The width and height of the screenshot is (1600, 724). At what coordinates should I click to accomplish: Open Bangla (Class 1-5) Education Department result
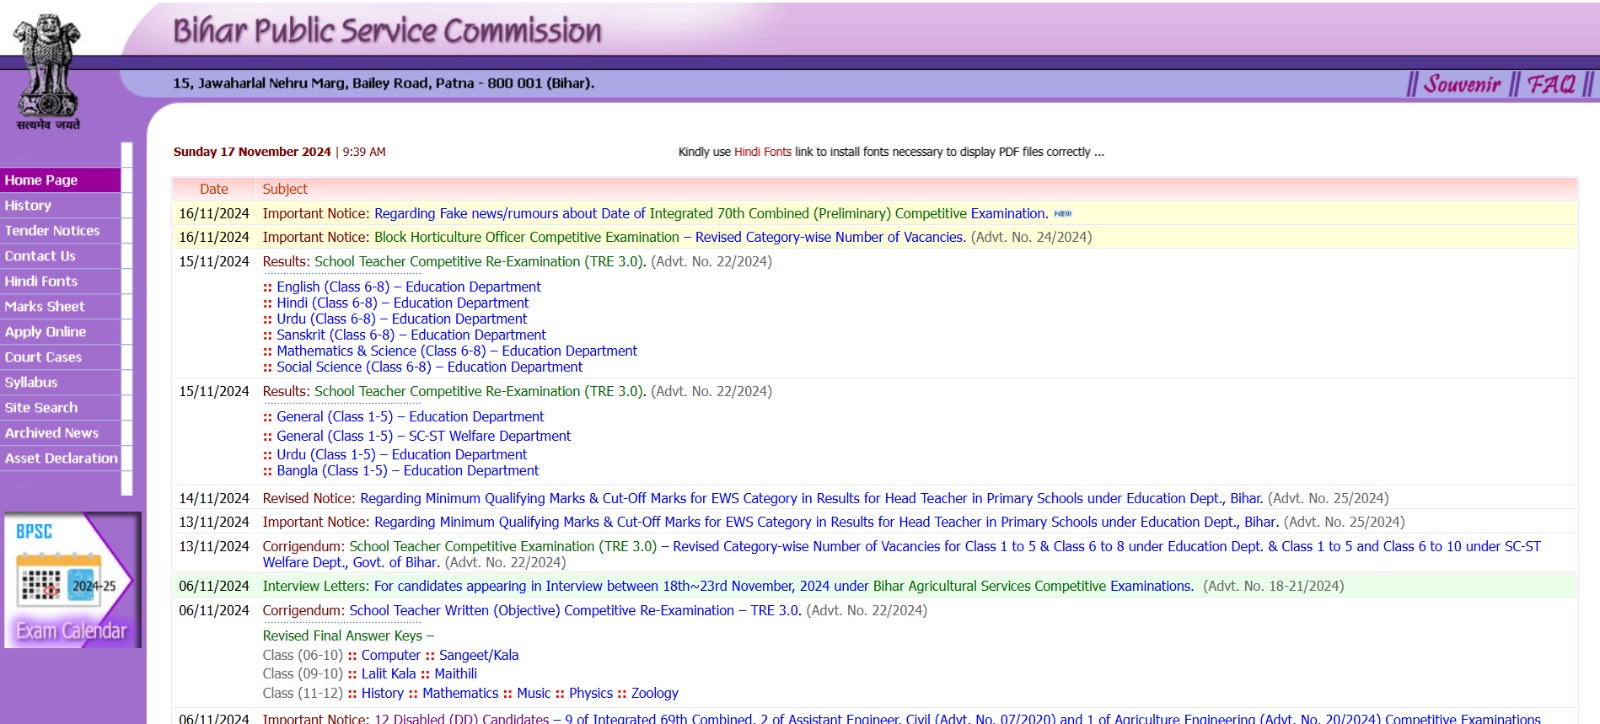tap(407, 471)
